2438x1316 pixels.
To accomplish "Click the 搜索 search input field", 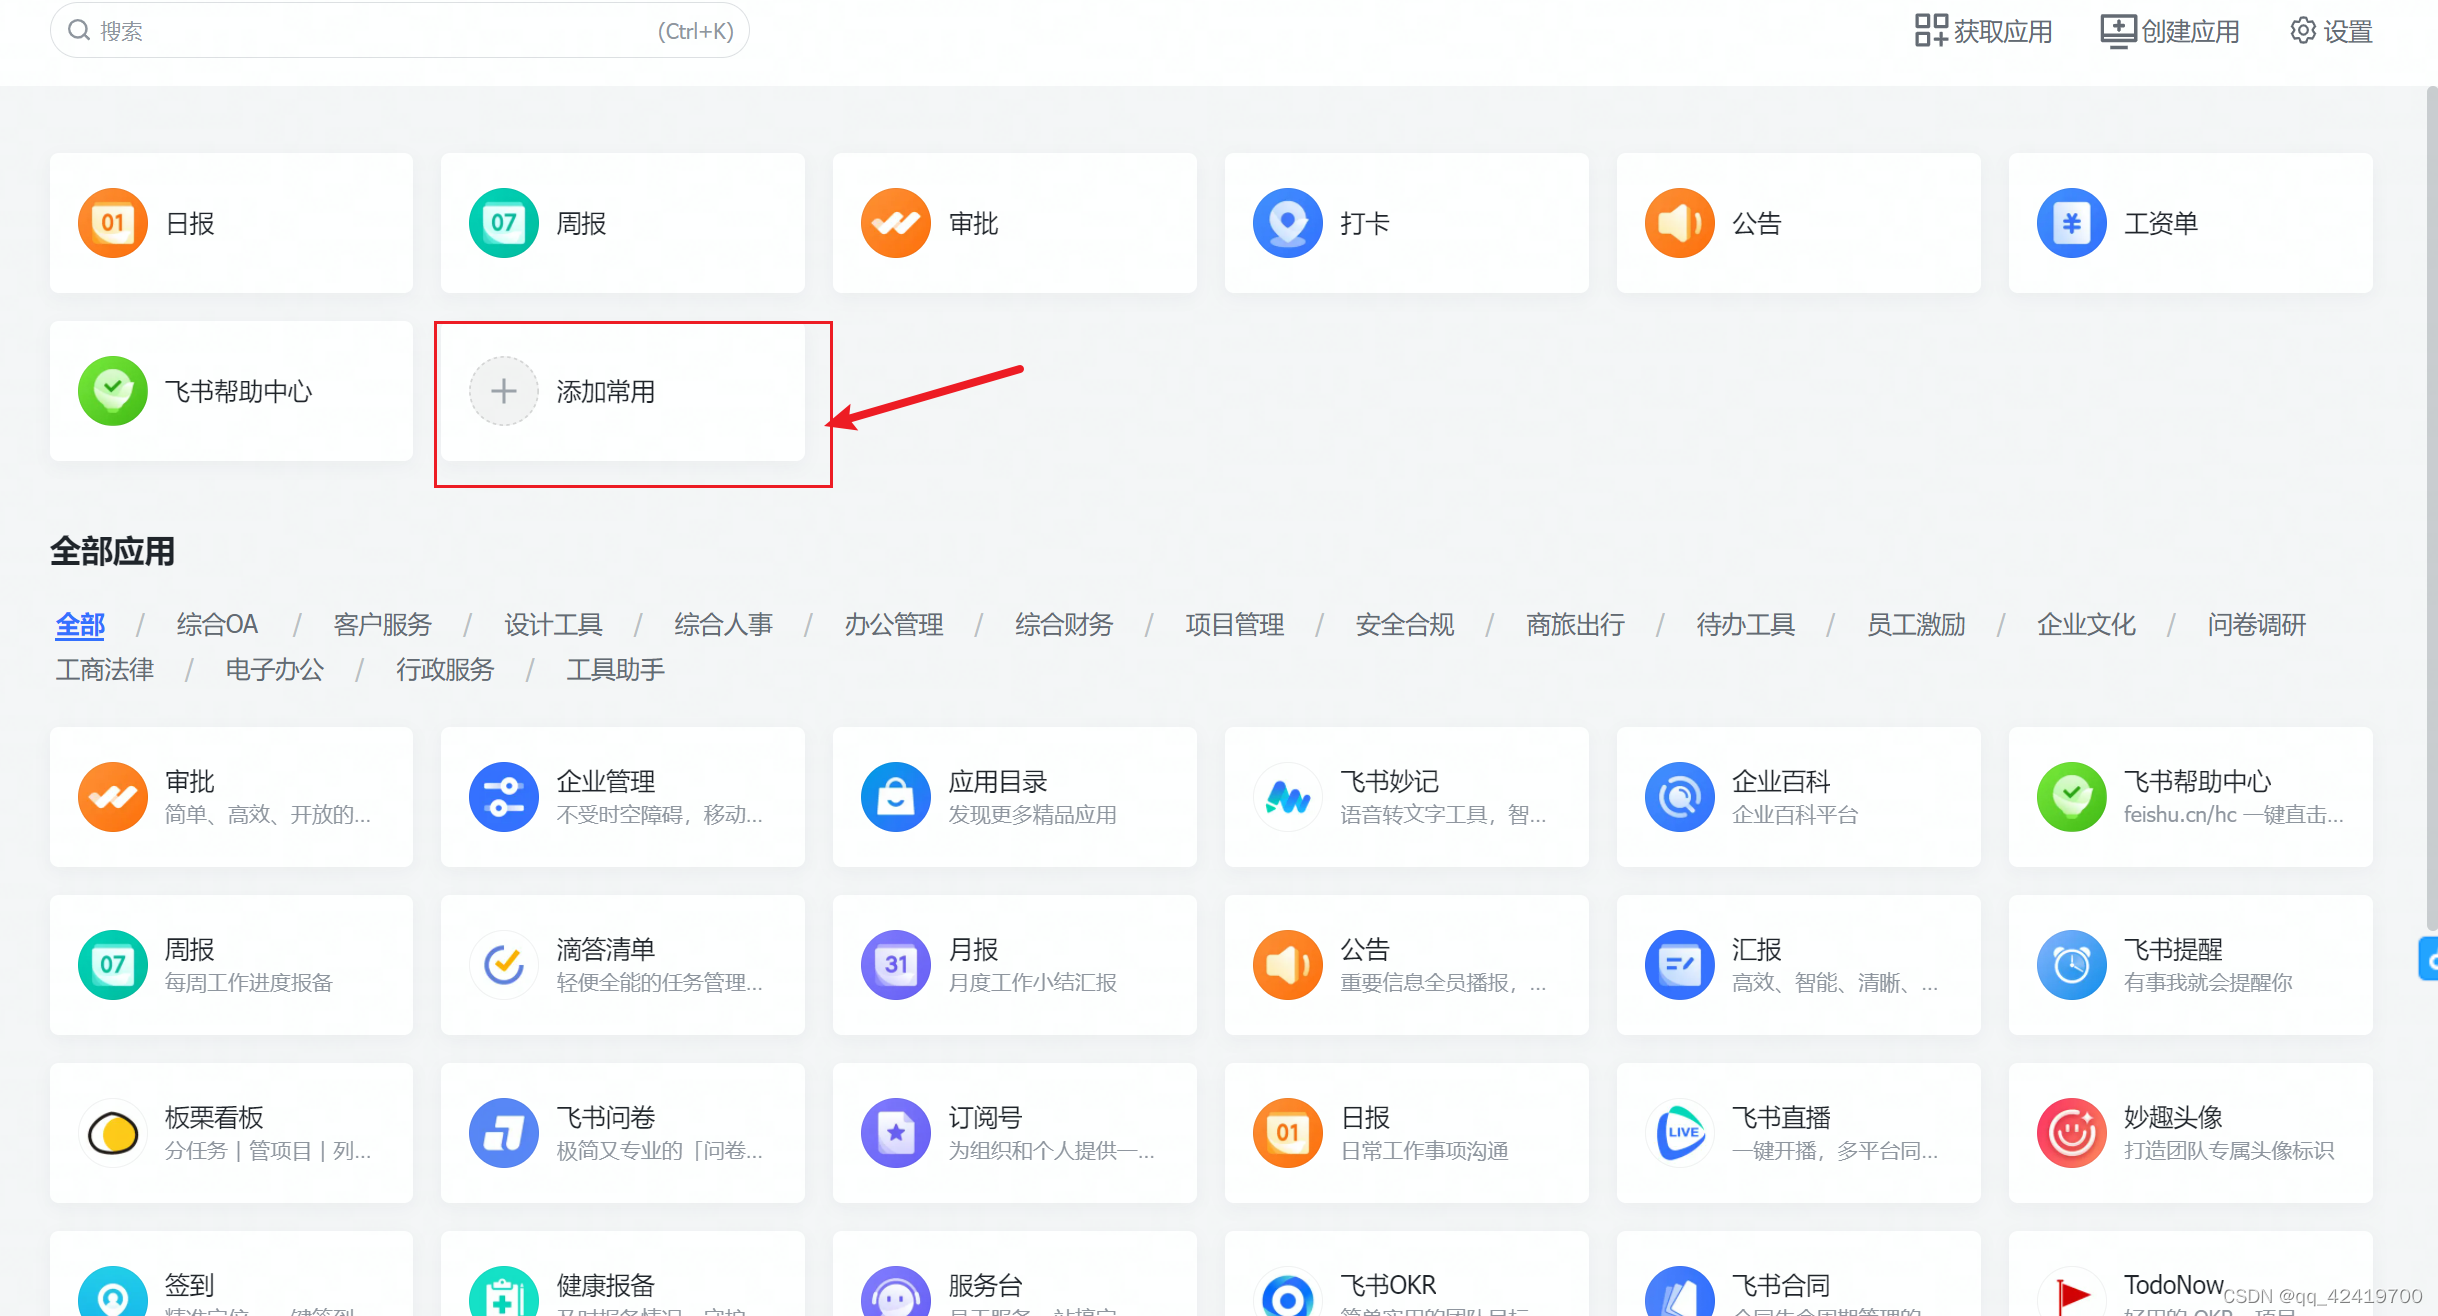I will pyautogui.click(x=380, y=31).
